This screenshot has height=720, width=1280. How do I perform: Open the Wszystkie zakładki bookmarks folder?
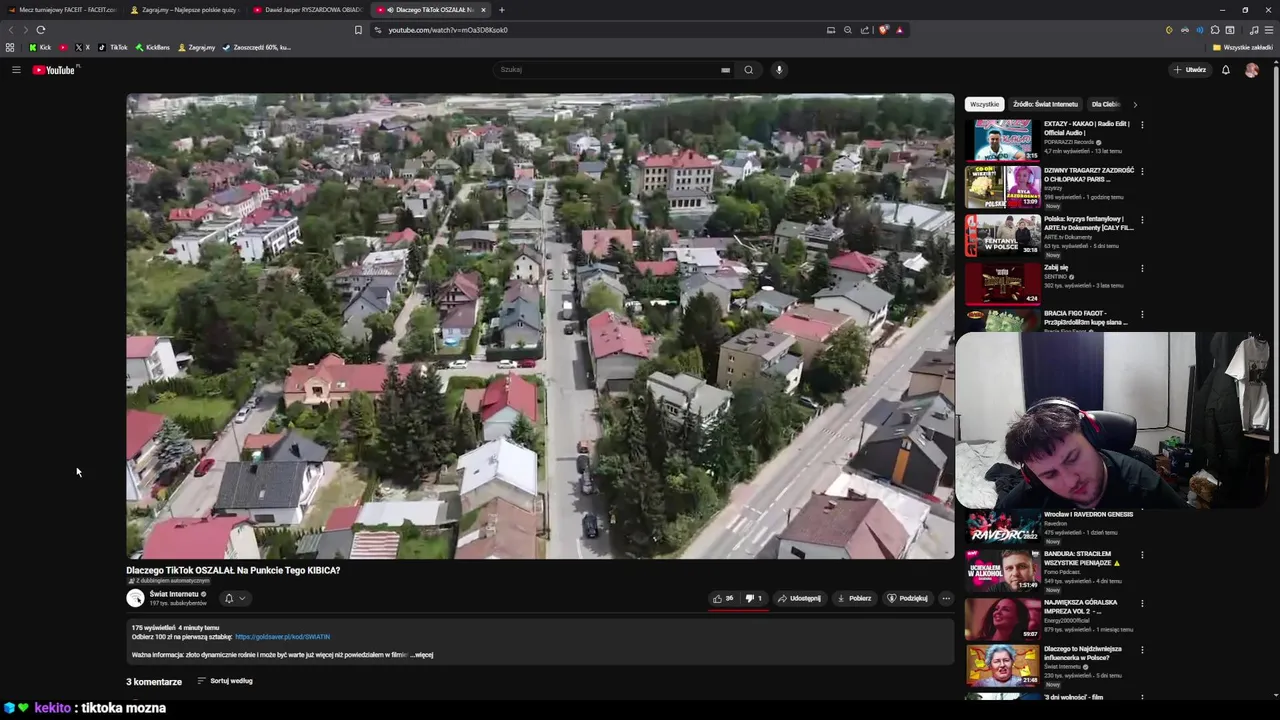coord(1243,47)
